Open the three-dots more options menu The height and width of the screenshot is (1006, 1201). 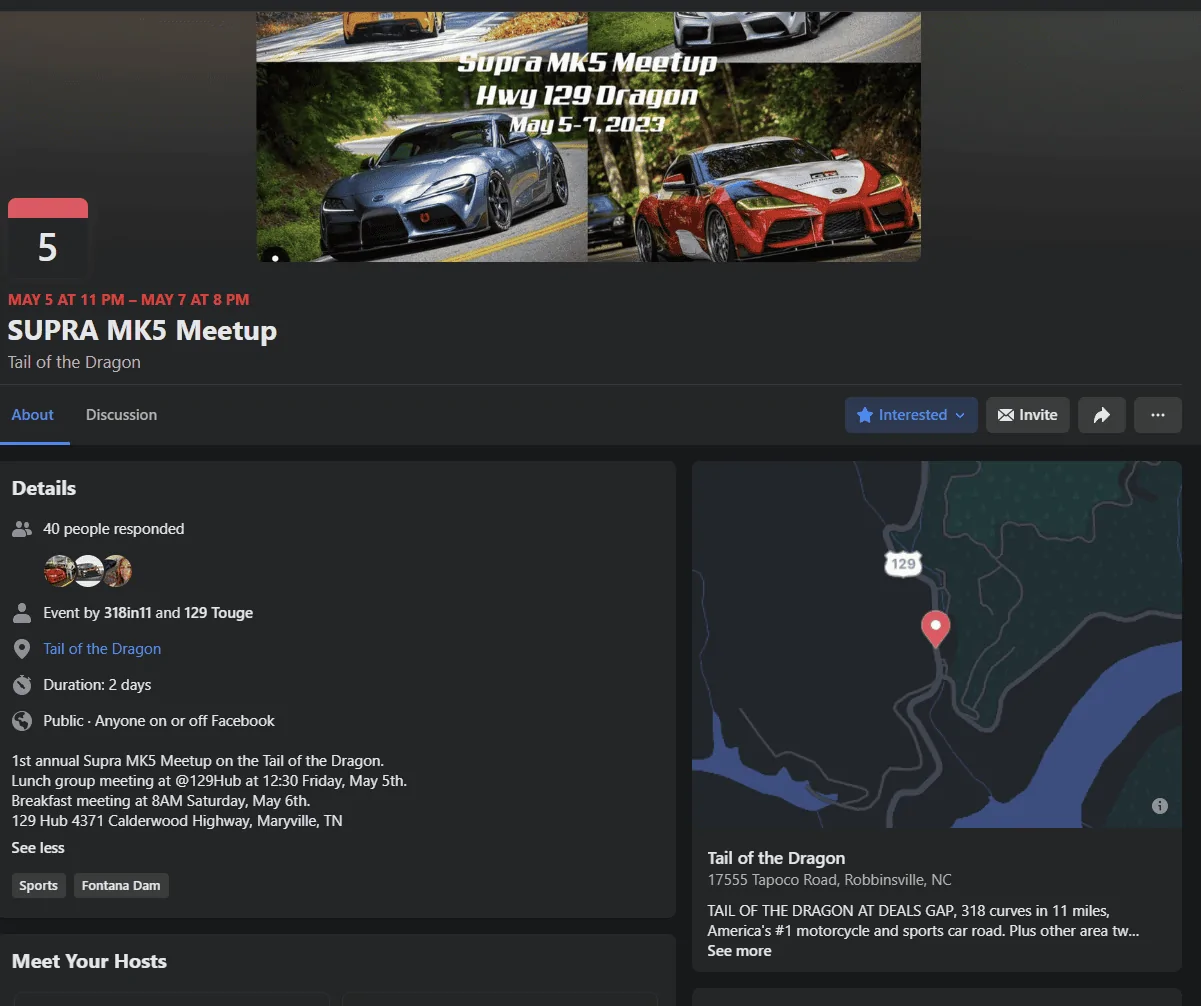[1158, 415]
